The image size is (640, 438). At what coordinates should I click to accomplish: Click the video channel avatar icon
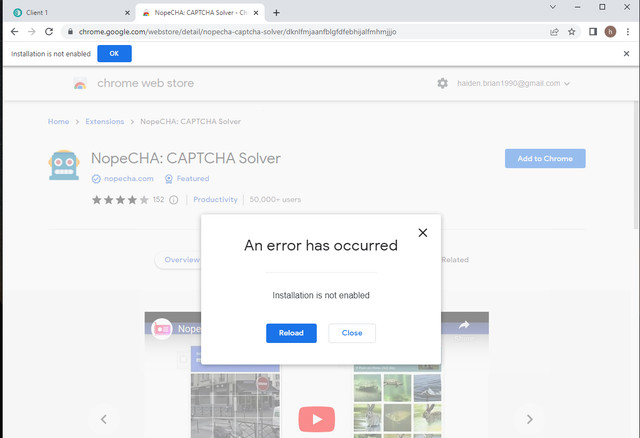[162, 329]
